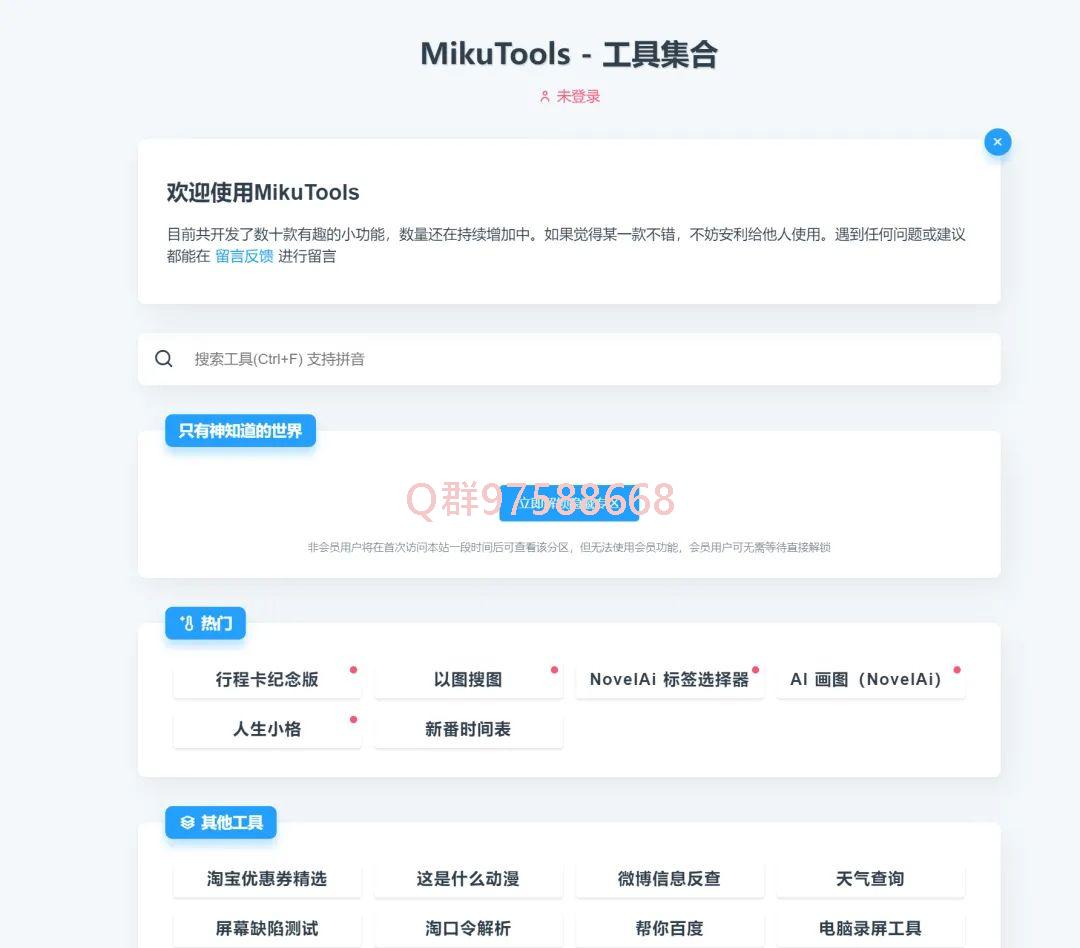Open the 天气查询 tool
The image size is (1080, 948).
pos(871,878)
